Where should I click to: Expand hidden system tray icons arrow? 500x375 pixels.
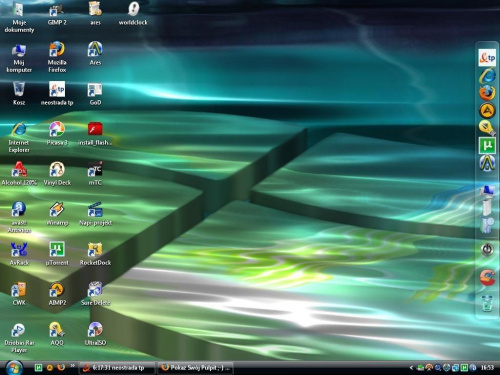411,368
